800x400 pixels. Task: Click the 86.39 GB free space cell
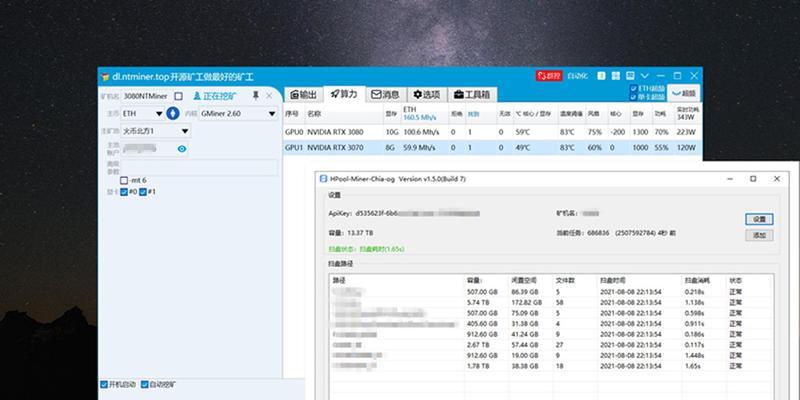(x=525, y=292)
